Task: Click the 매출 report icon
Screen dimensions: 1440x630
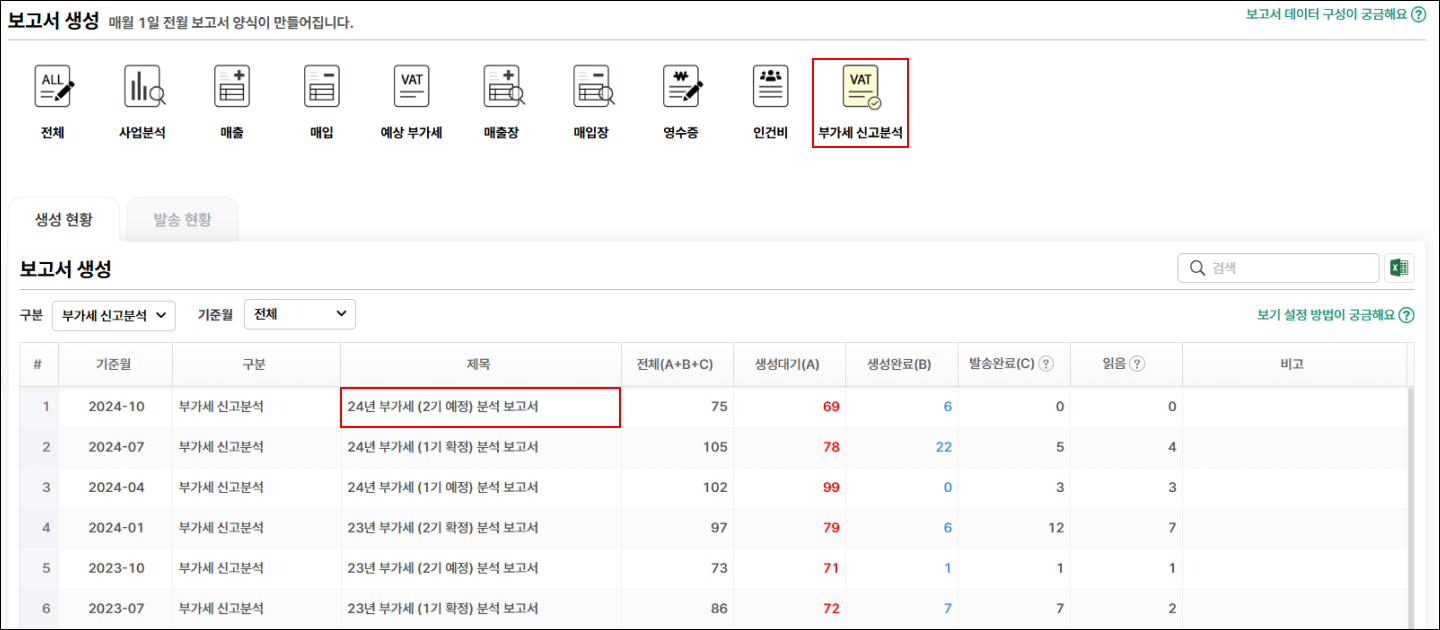Action: point(232,88)
